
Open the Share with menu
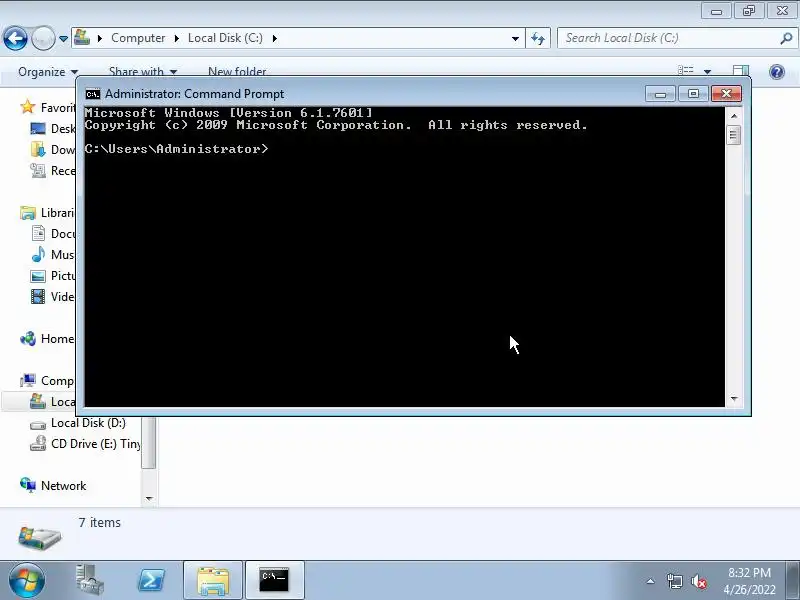142,72
